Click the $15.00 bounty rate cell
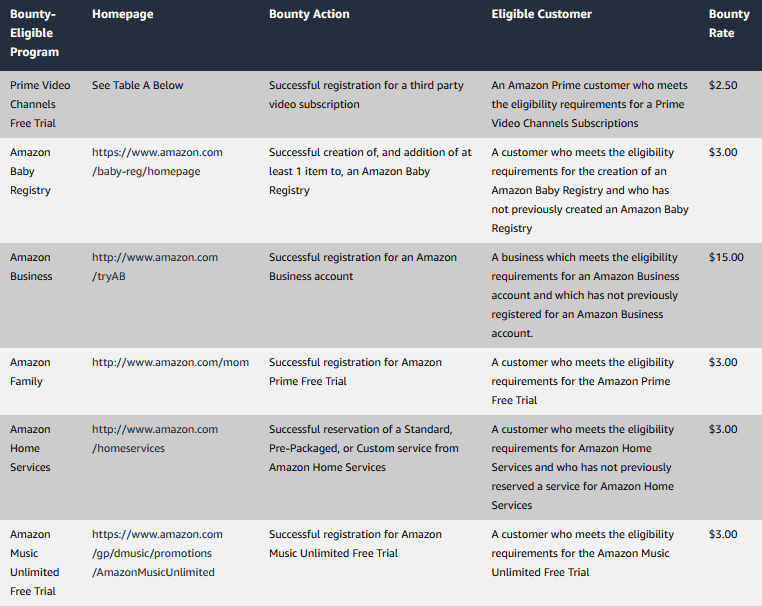This screenshot has width=762, height=607. 726,257
